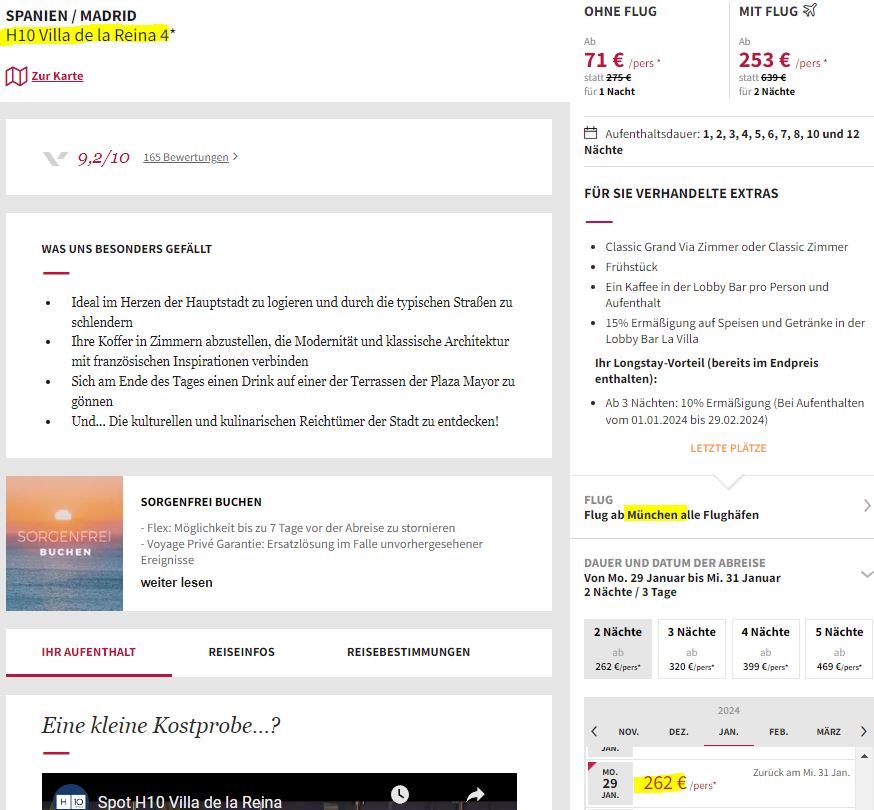The width and height of the screenshot is (874, 810).
Task: Open the REISEINFOS tab
Action: coord(241,652)
